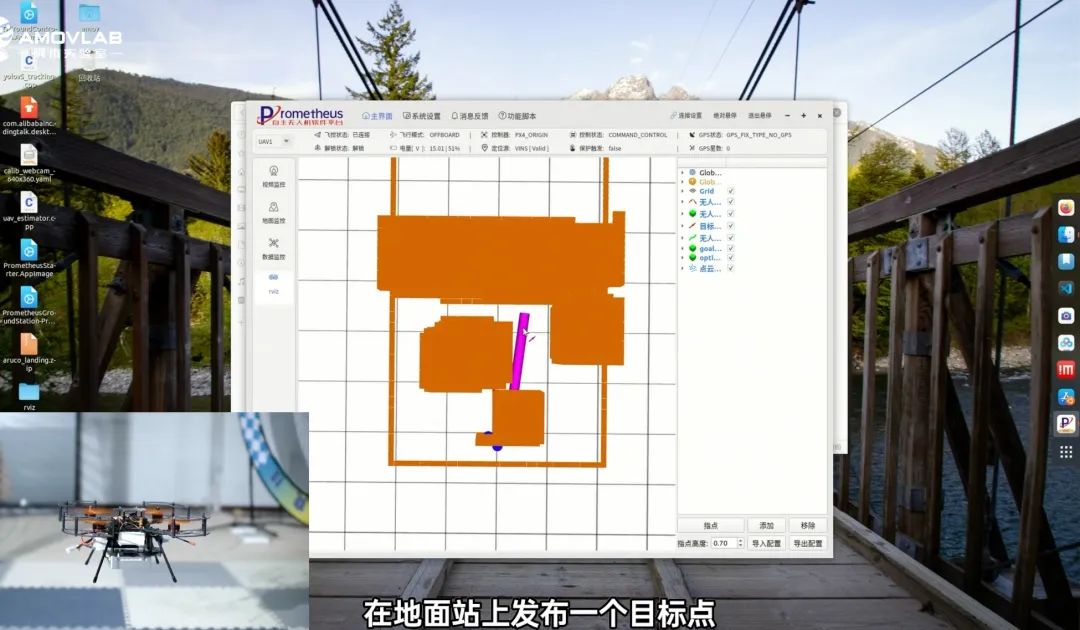Expand the Grid tree item arrow
The width and height of the screenshot is (1080, 630).
(682, 191)
